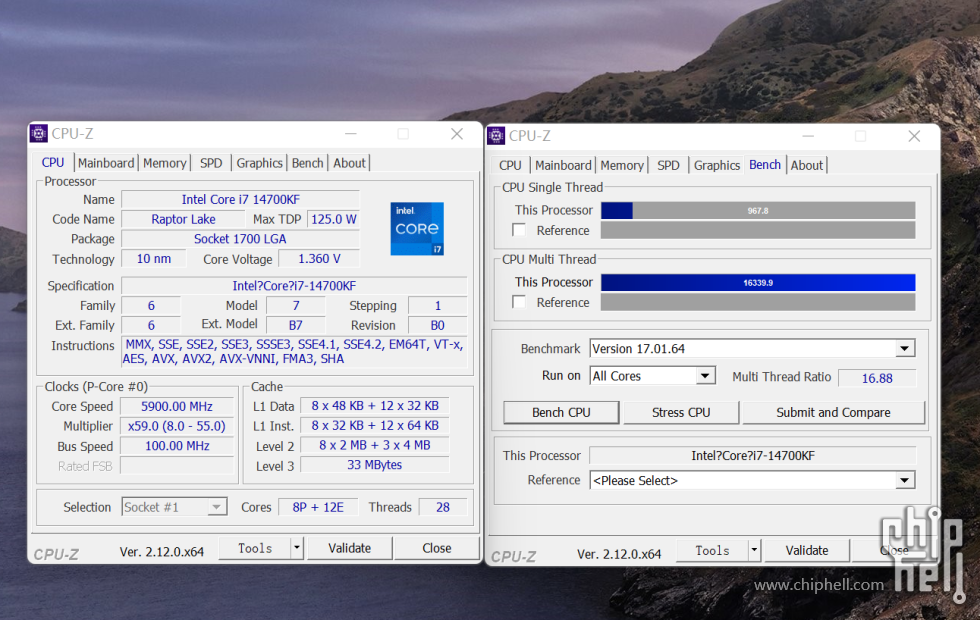
Task: Open Mainboard tab in right window
Action: pyautogui.click(x=563, y=166)
